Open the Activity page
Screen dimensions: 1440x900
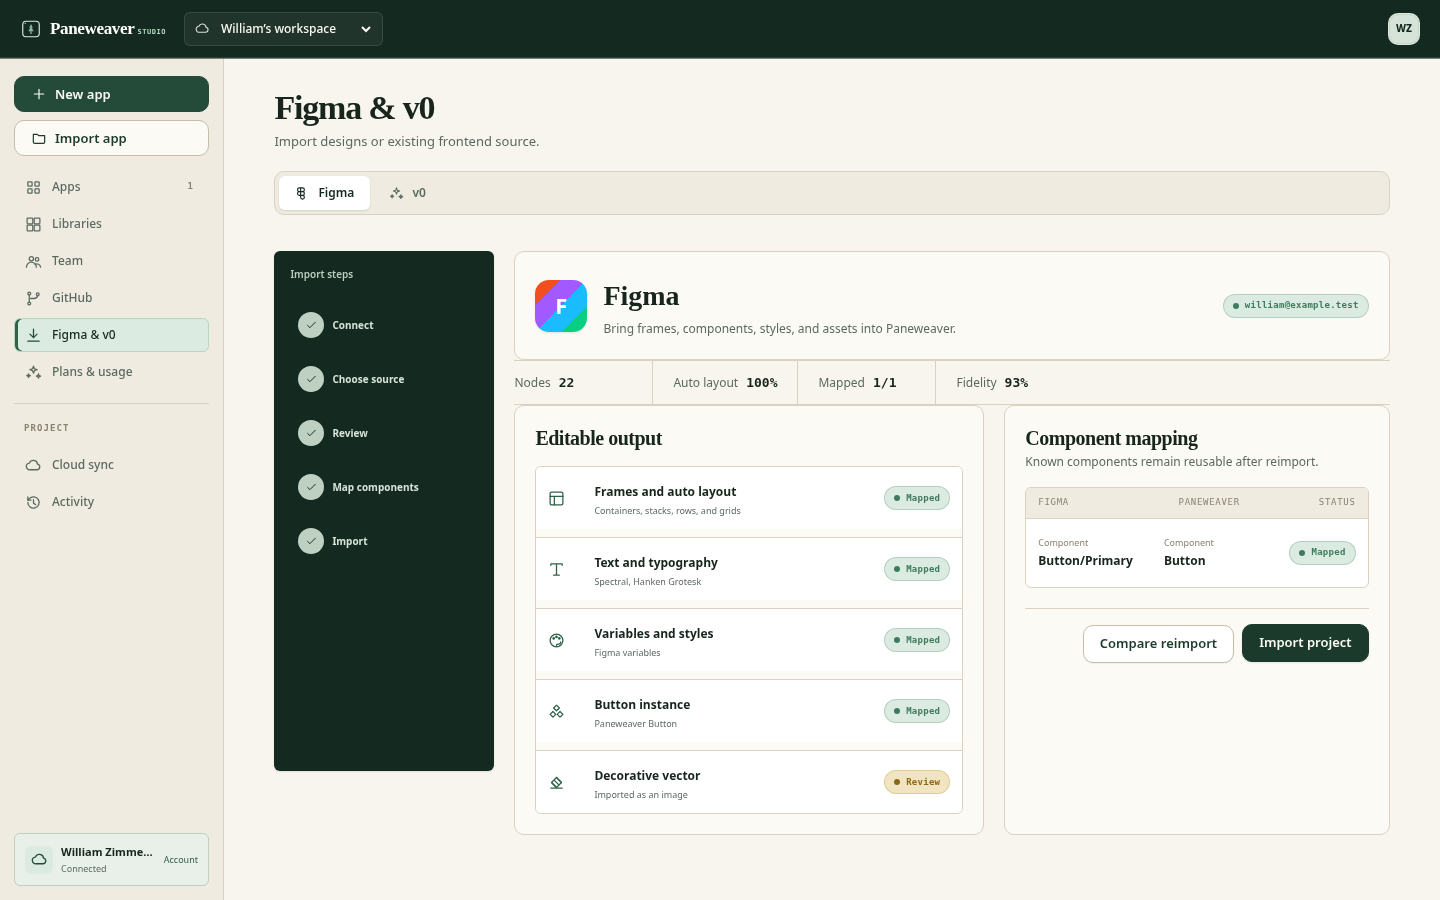[x=111, y=502]
